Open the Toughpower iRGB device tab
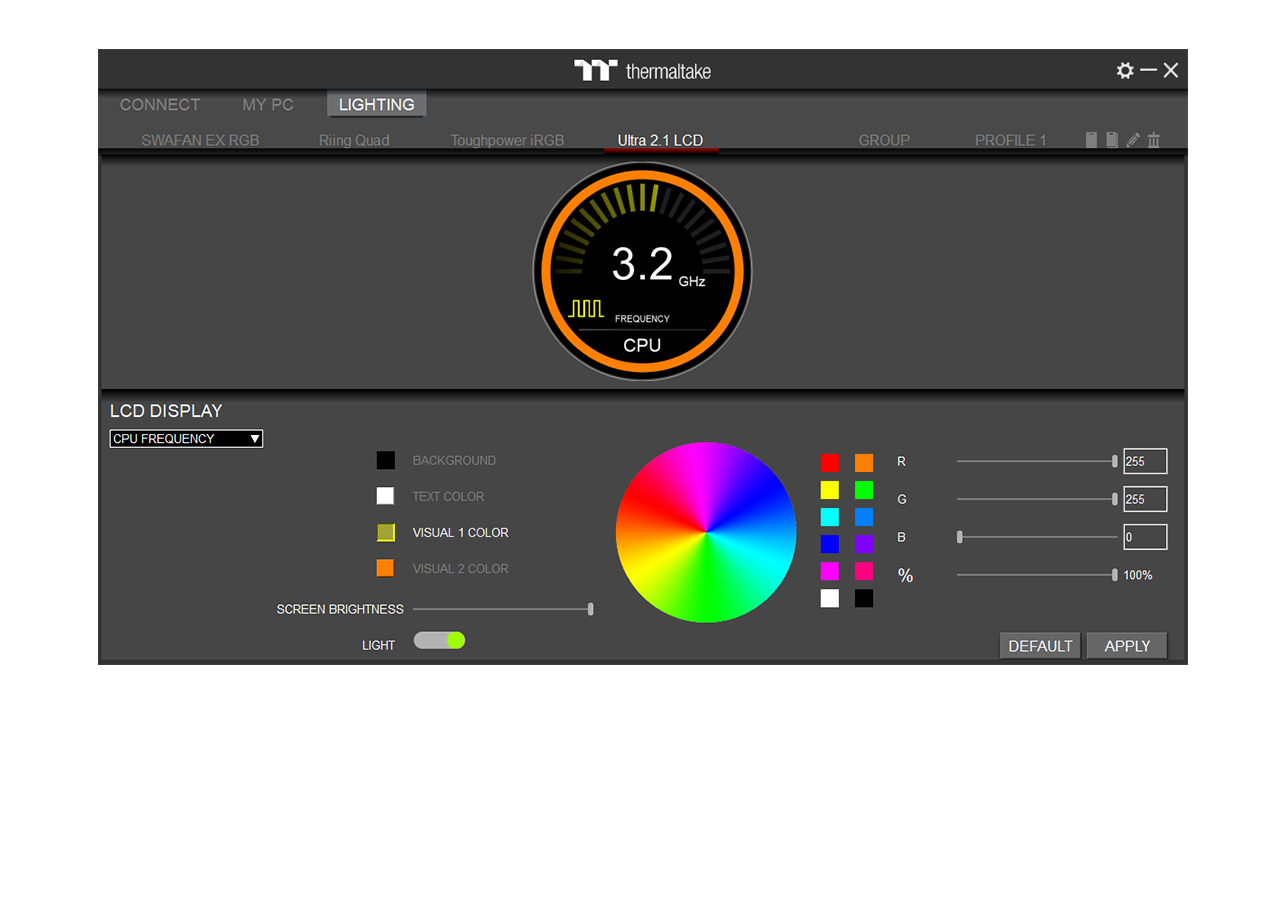 point(507,140)
